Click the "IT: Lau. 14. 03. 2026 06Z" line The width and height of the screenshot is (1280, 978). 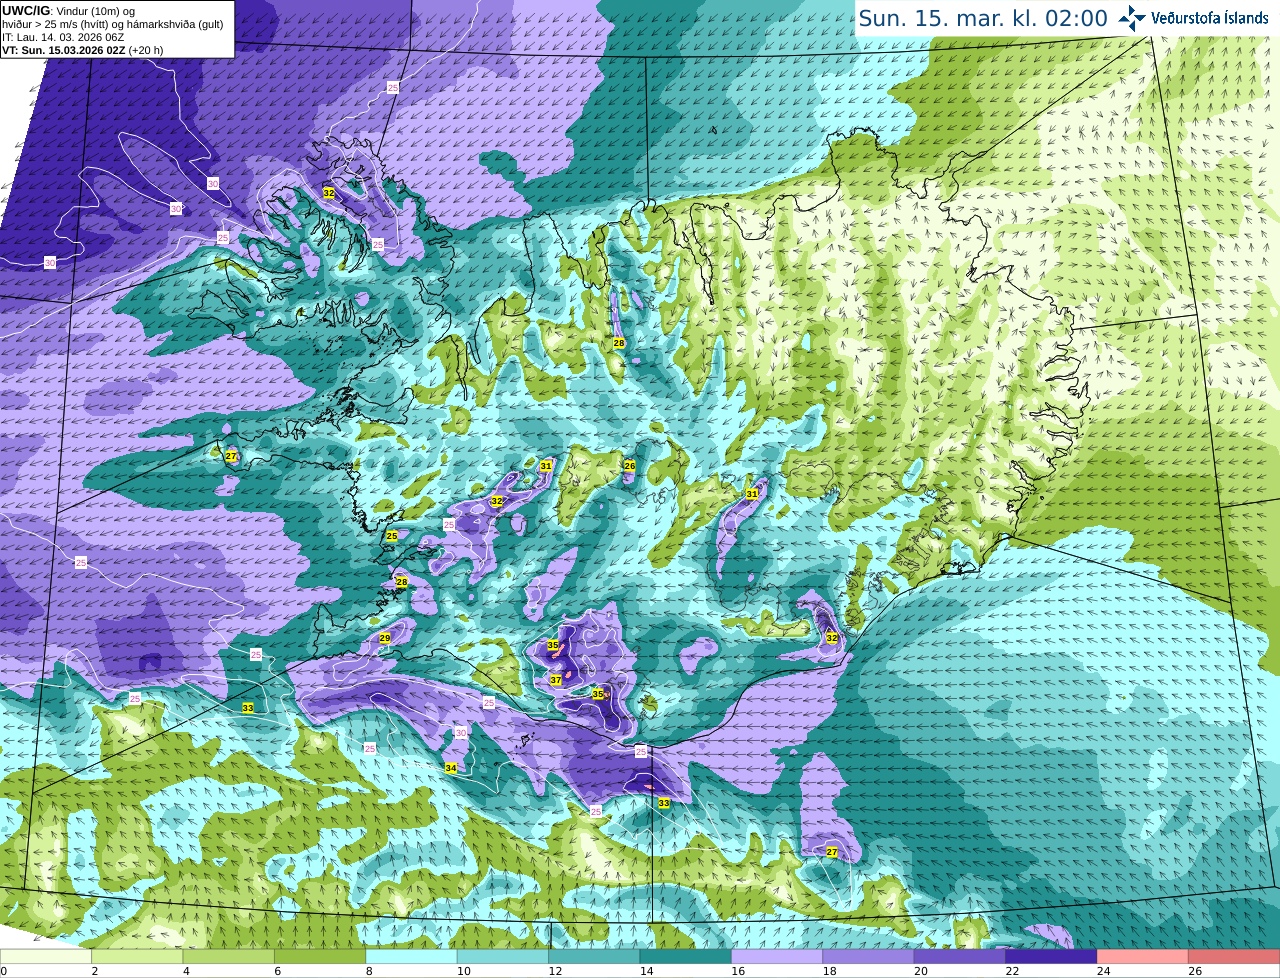pyautogui.click(x=63, y=37)
